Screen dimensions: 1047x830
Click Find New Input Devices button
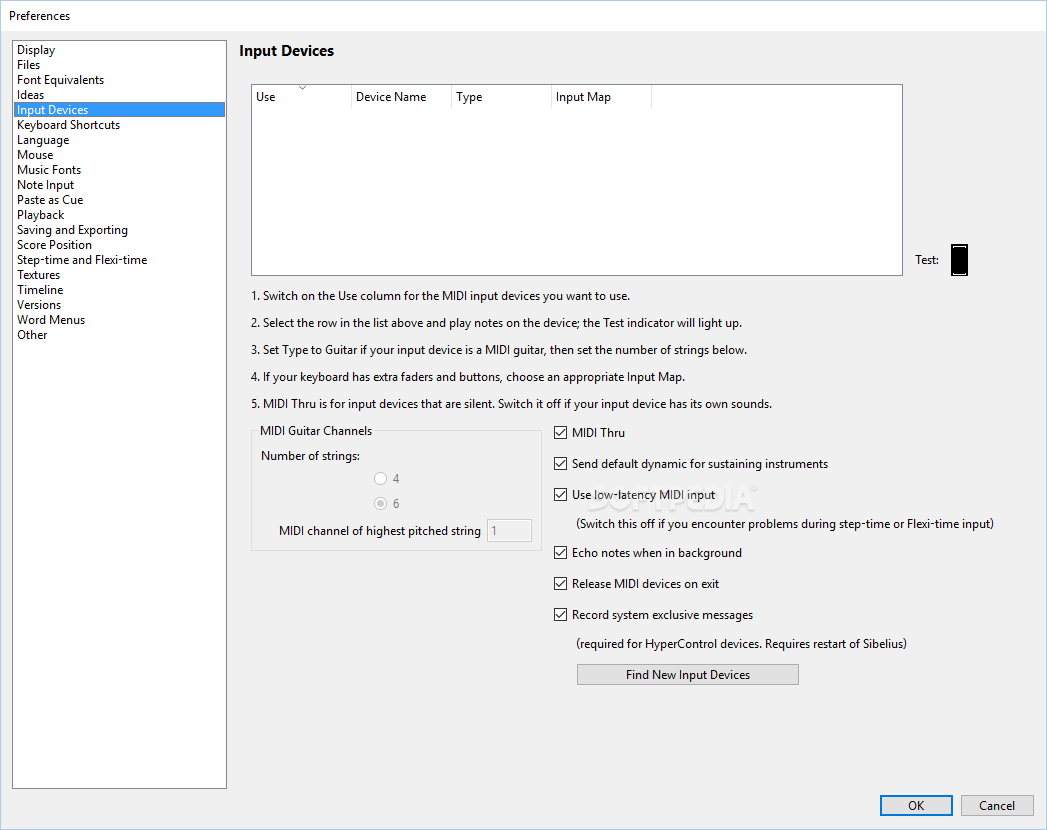coord(688,674)
